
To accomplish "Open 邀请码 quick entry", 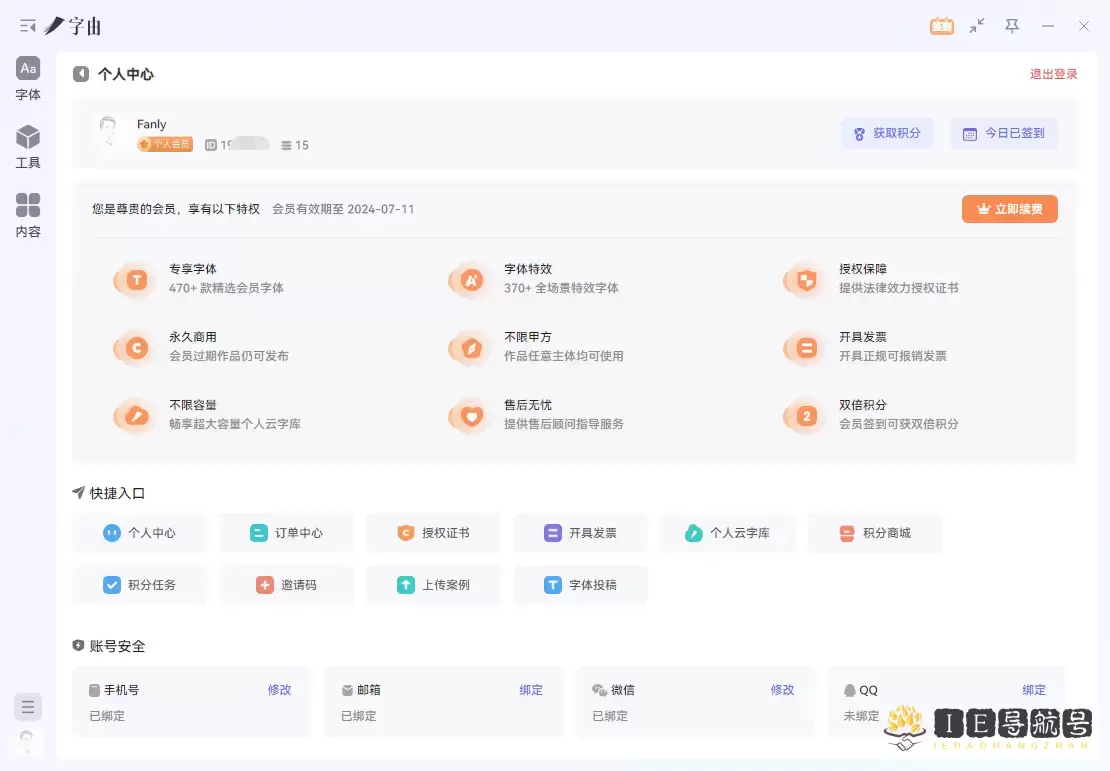I will click(287, 585).
